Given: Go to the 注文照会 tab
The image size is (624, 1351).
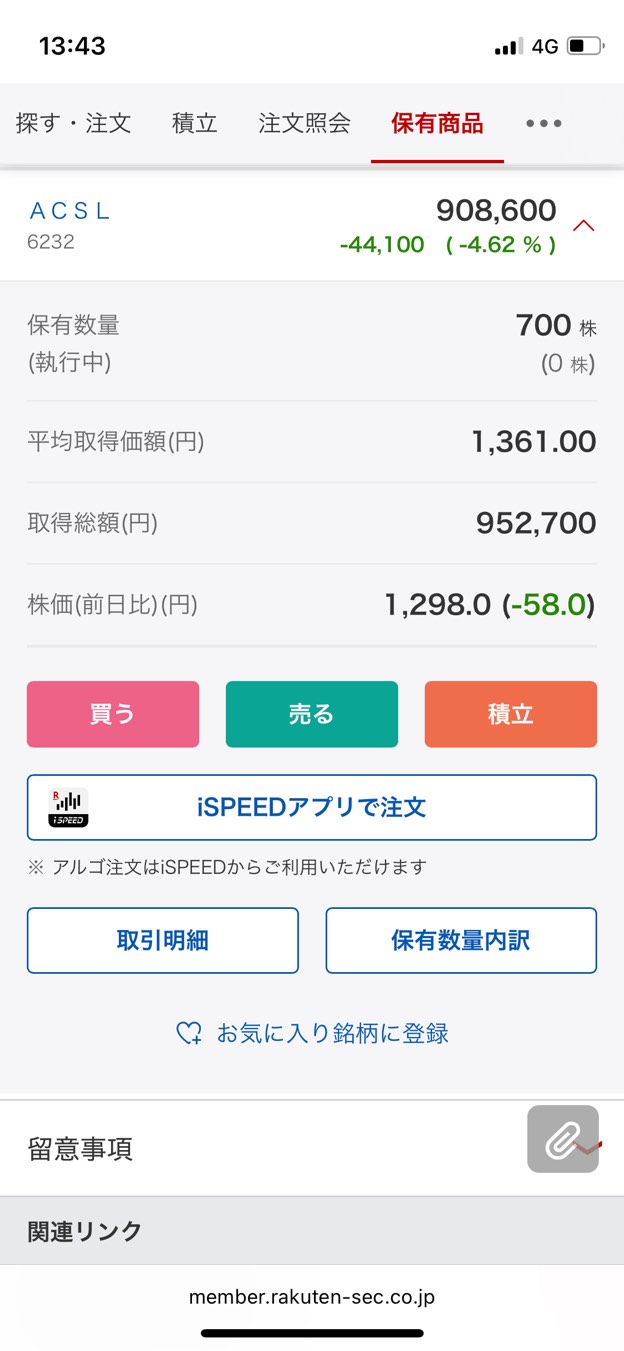Looking at the screenshot, I should coord(304,123).
